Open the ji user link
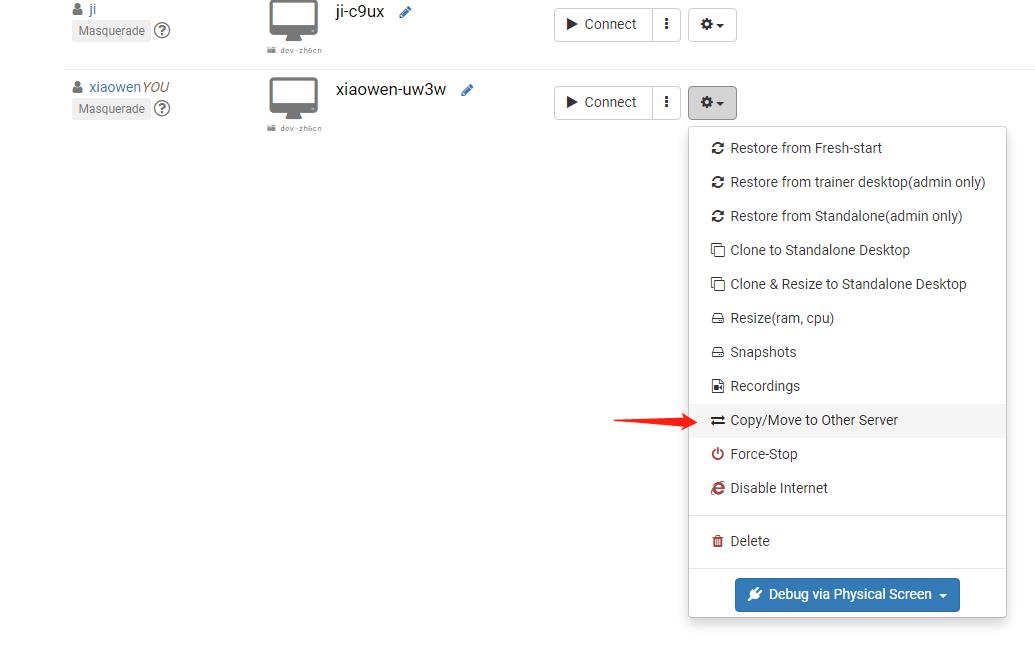Viewport: 1035px width, 656px height. (92, 9)
